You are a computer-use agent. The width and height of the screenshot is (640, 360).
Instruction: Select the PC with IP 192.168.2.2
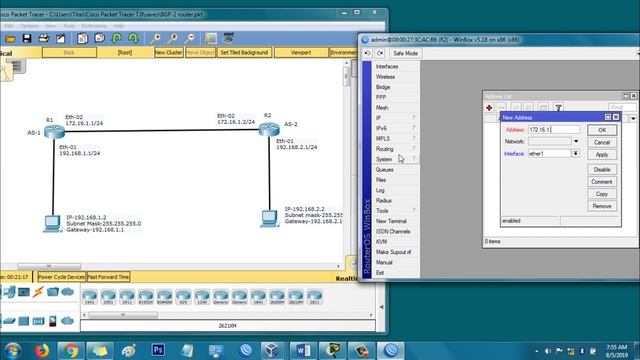[x=269, y=218]
